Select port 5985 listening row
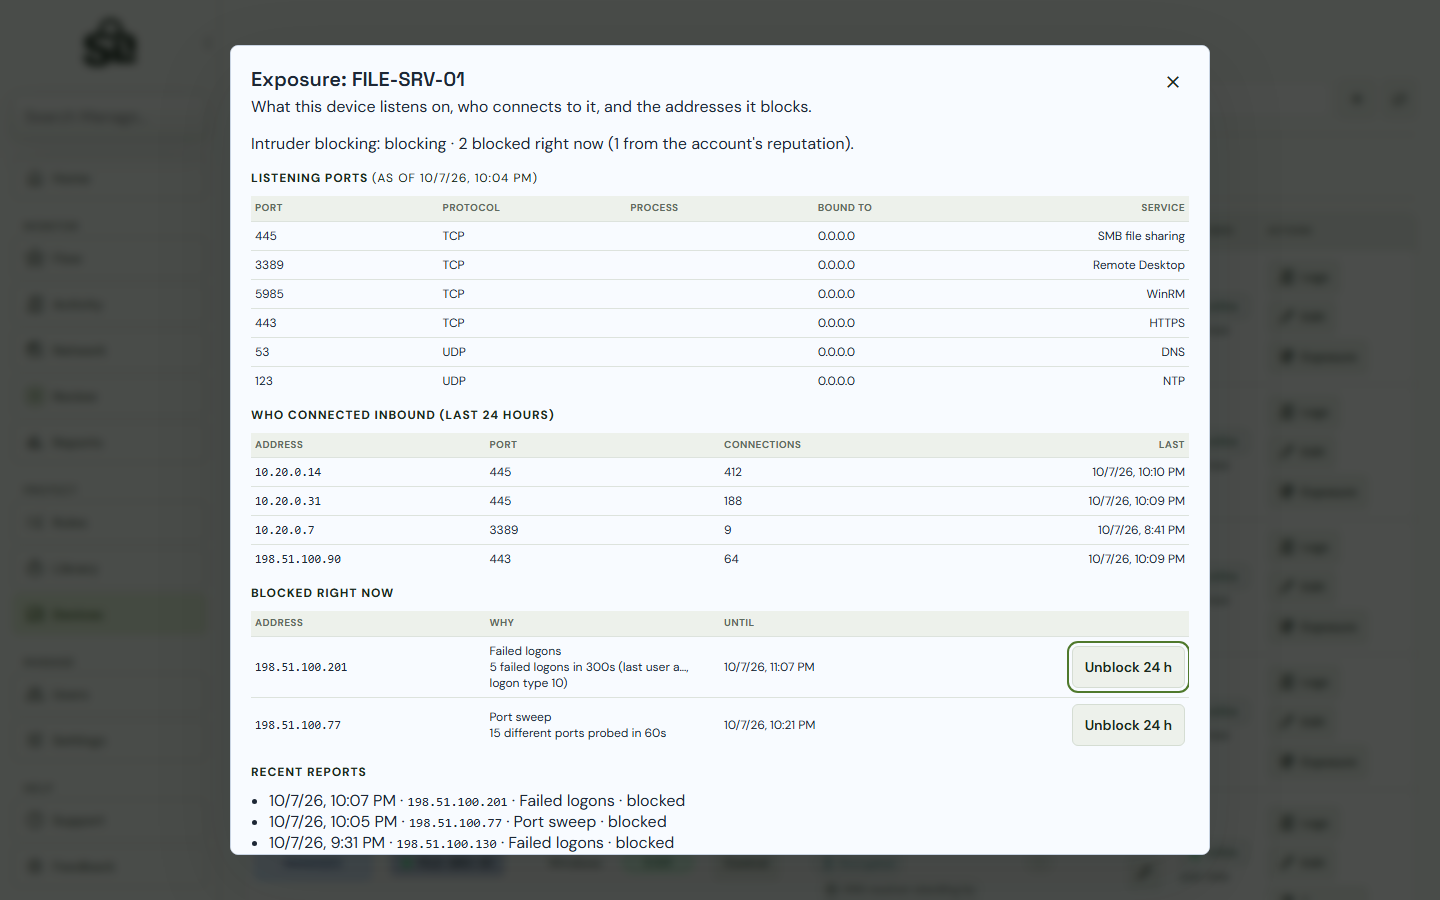This screenshot has height=900, width=1440. tap(720, 294)
